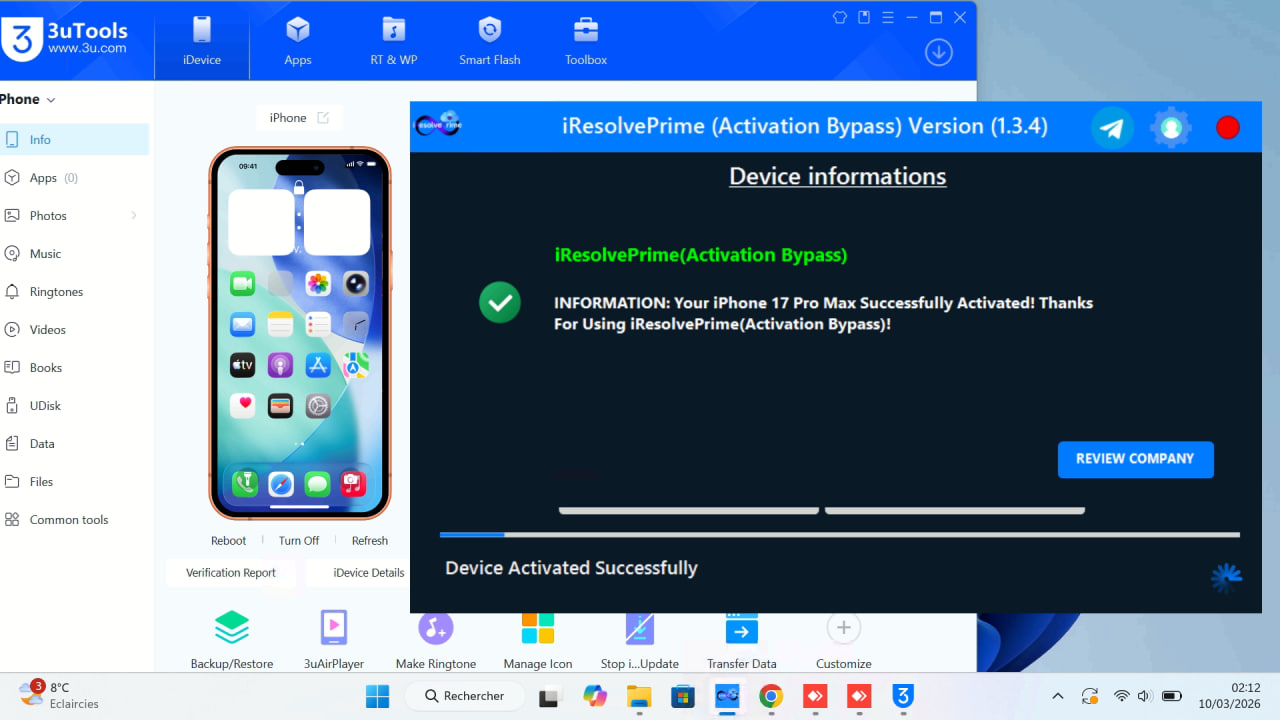Viewport: 1280px width, 720px height.
Task: Show hidden icons in the system tray
Action: tap(1058, 696)
